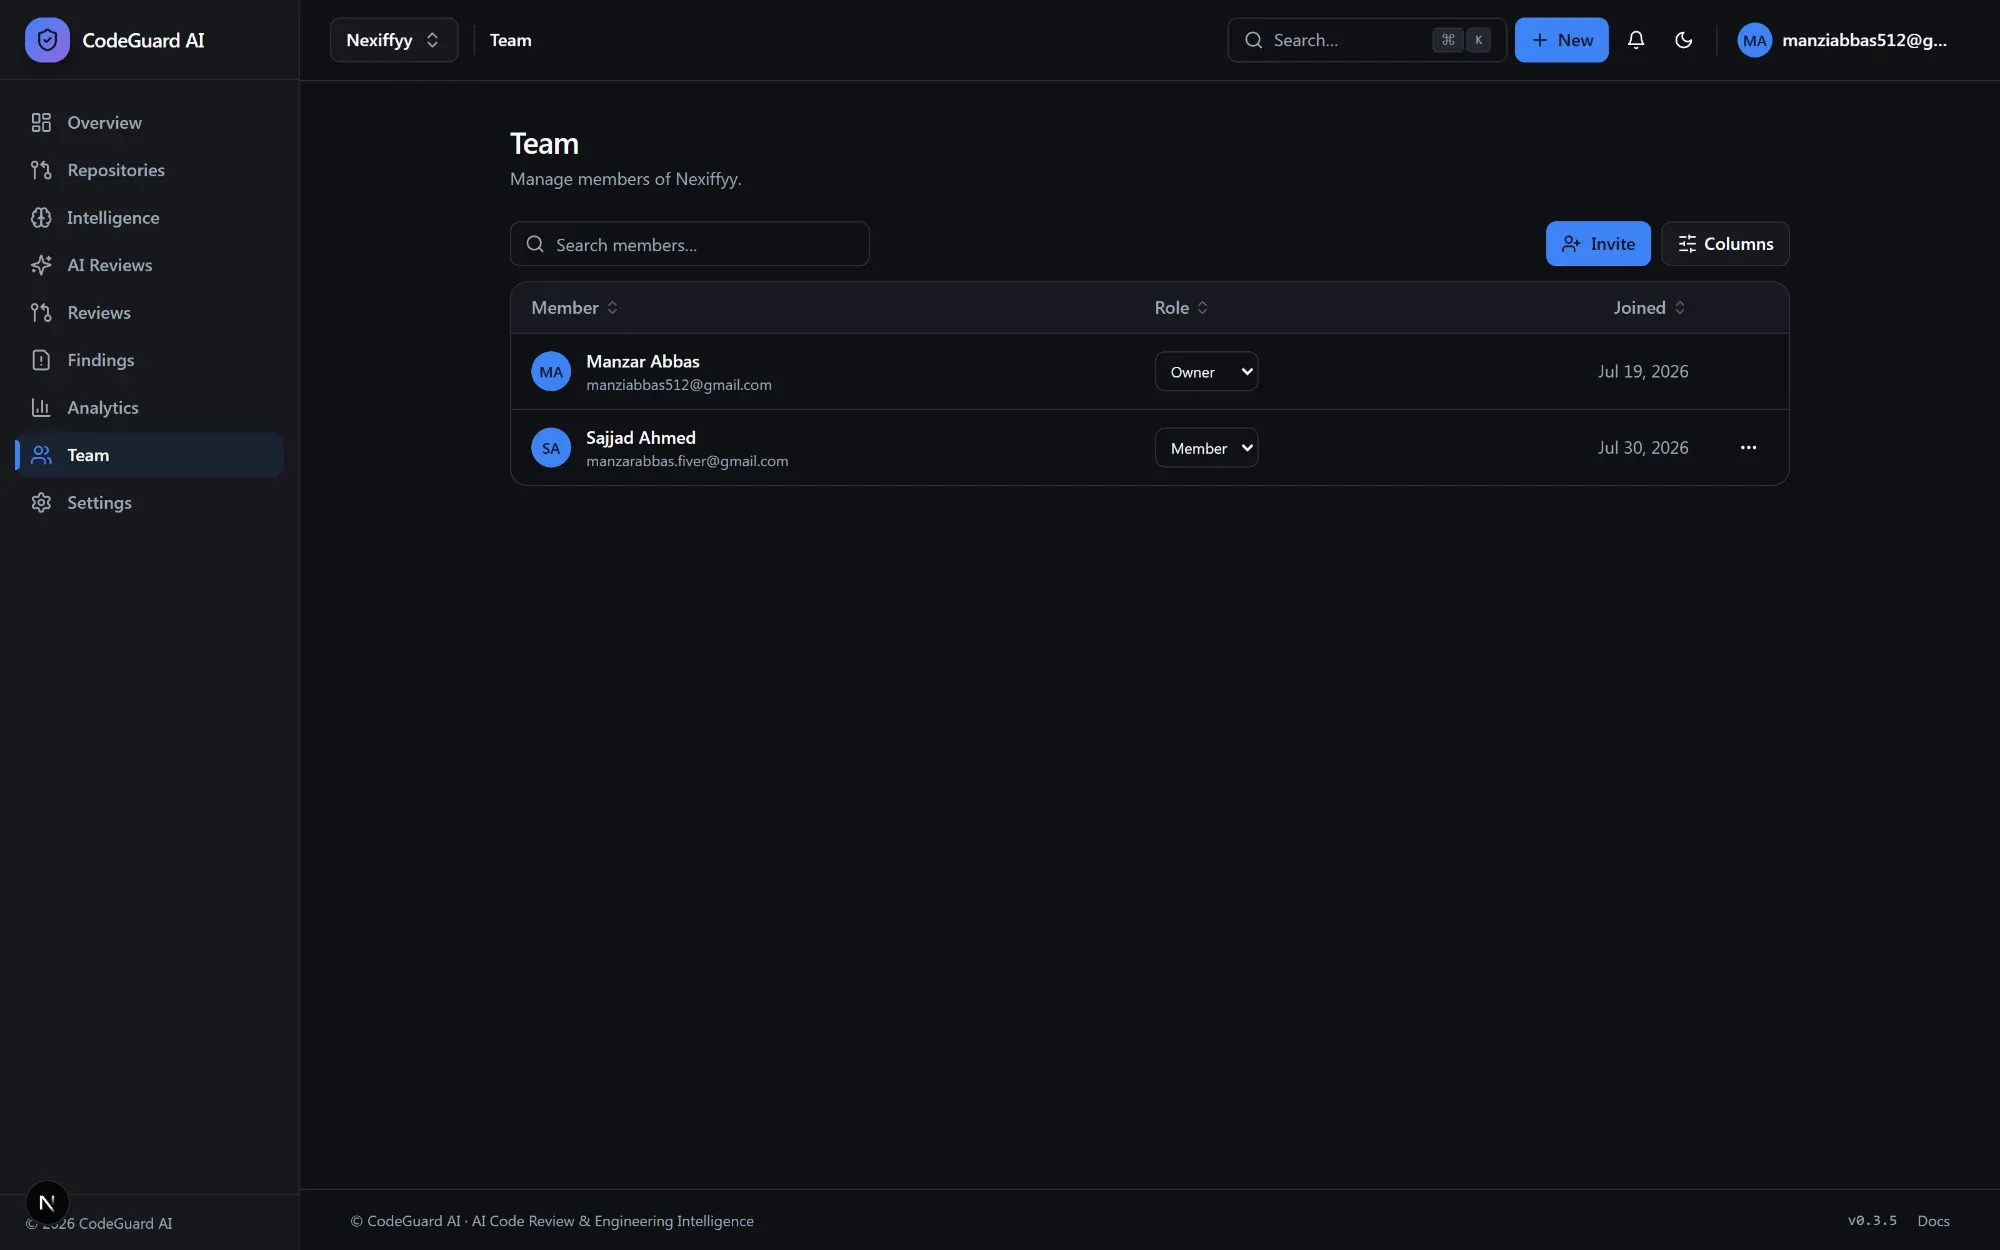Click the Repositories branch icon in sidebar
2000x1250 pixels.
41,170
